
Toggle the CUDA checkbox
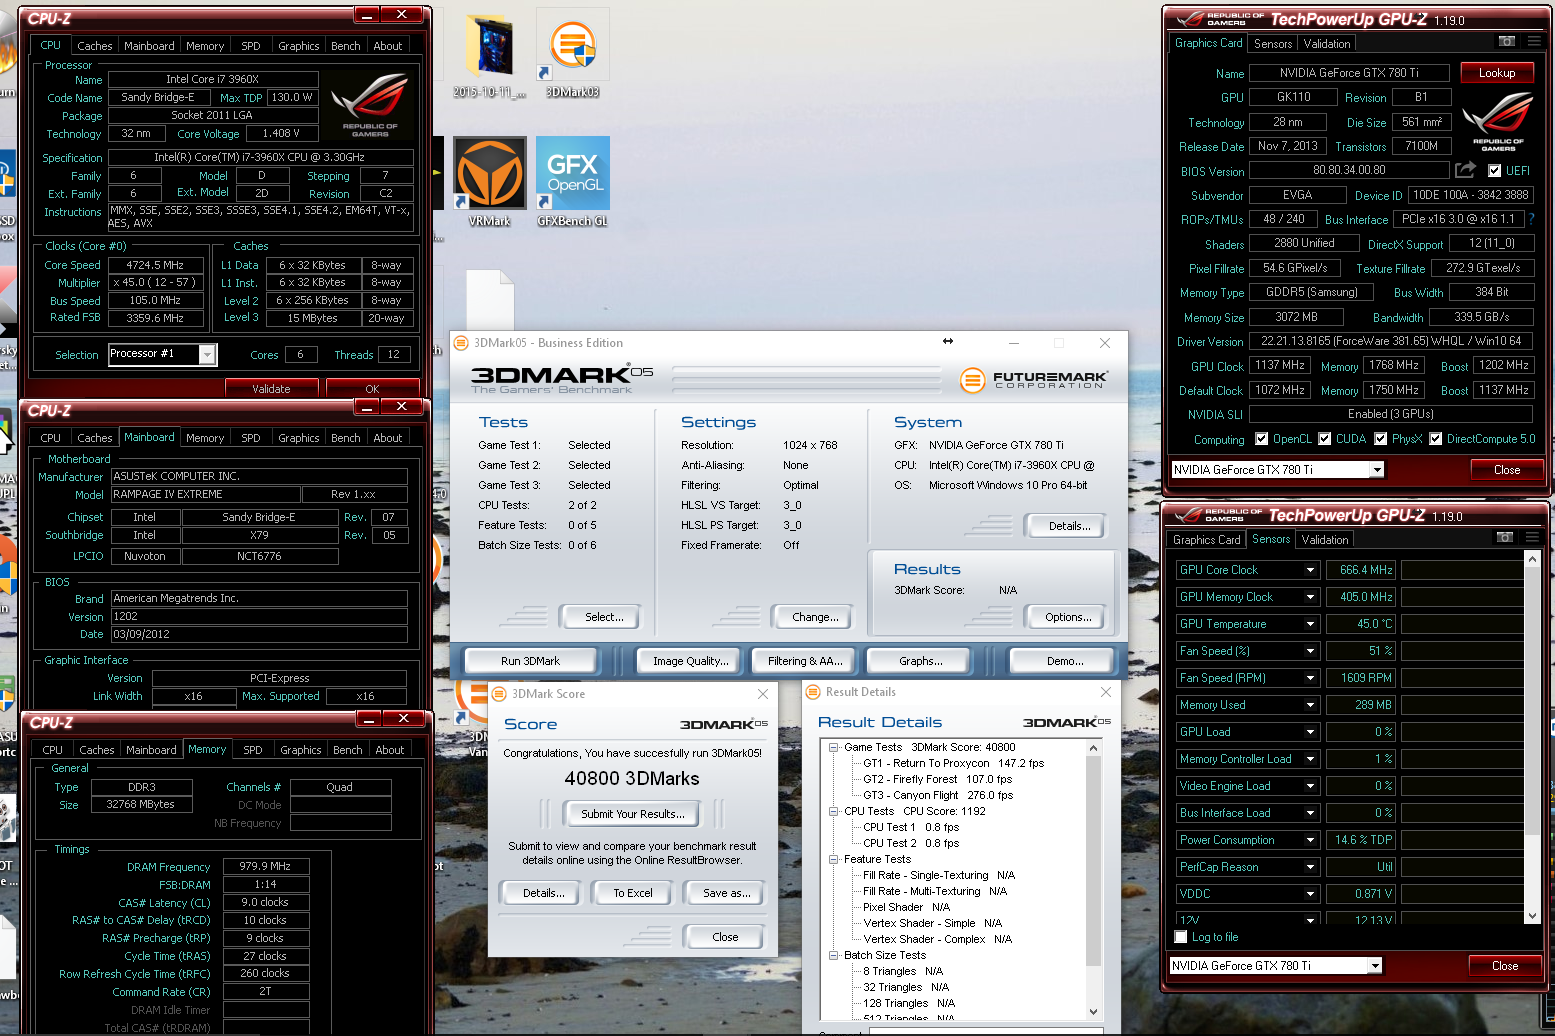[1324, 439]
